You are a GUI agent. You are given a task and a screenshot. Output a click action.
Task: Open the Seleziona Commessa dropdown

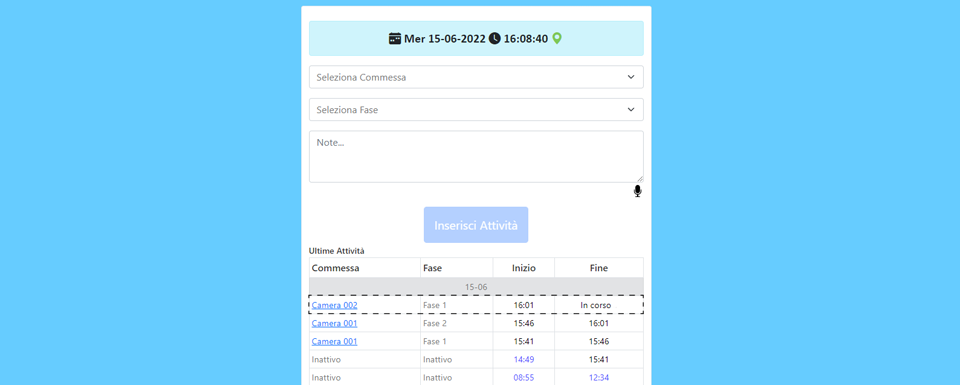476,77
